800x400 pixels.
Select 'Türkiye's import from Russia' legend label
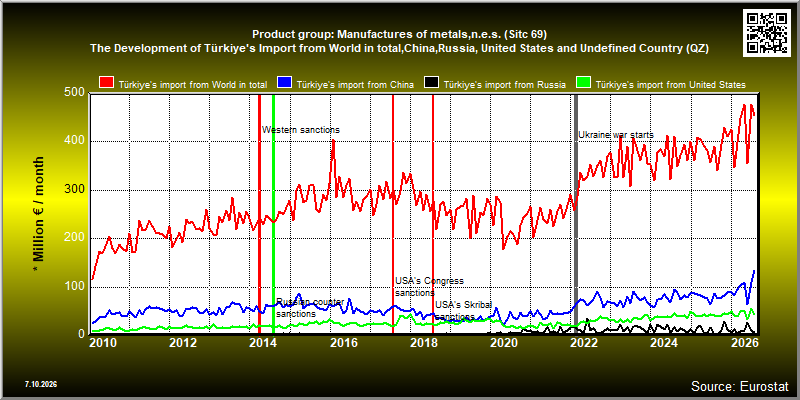coord(505,85)
